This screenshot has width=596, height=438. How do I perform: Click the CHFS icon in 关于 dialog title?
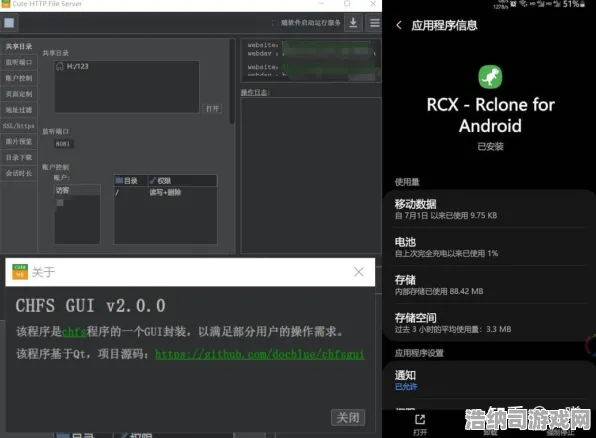click(20, 272)
